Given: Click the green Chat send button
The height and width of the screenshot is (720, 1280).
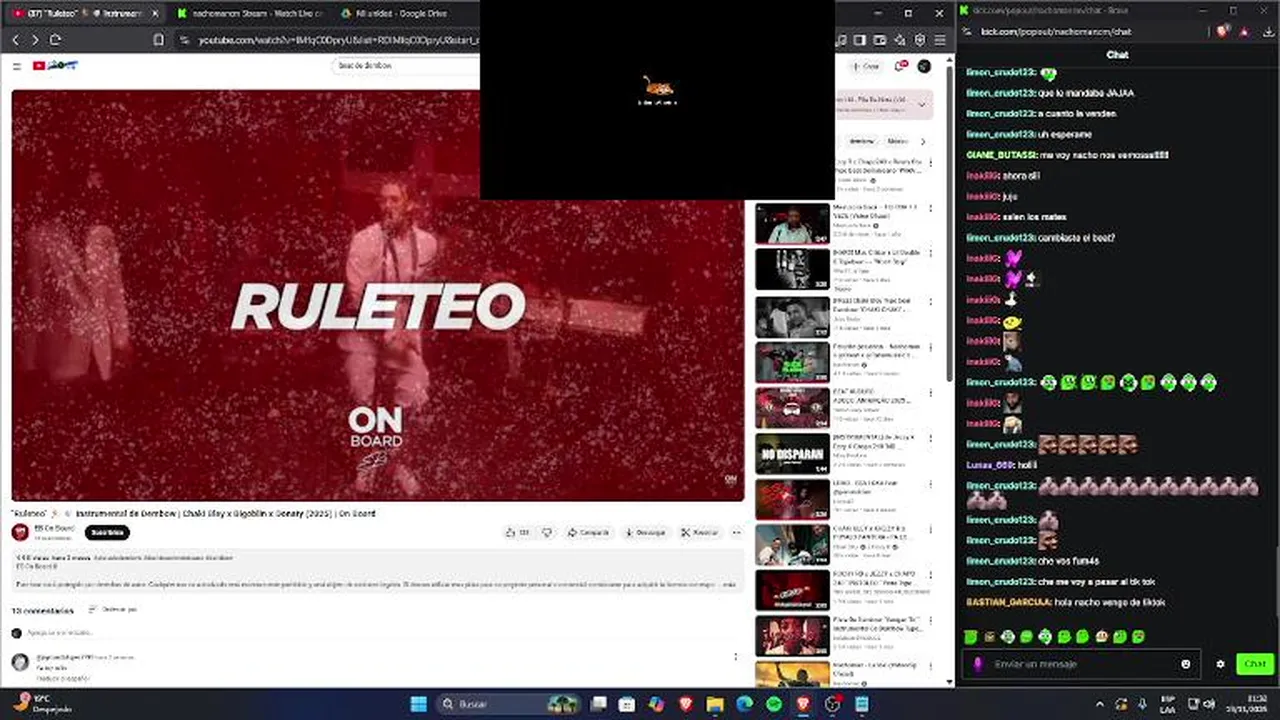Looking at the screenshot, I should pos(1254,664).
